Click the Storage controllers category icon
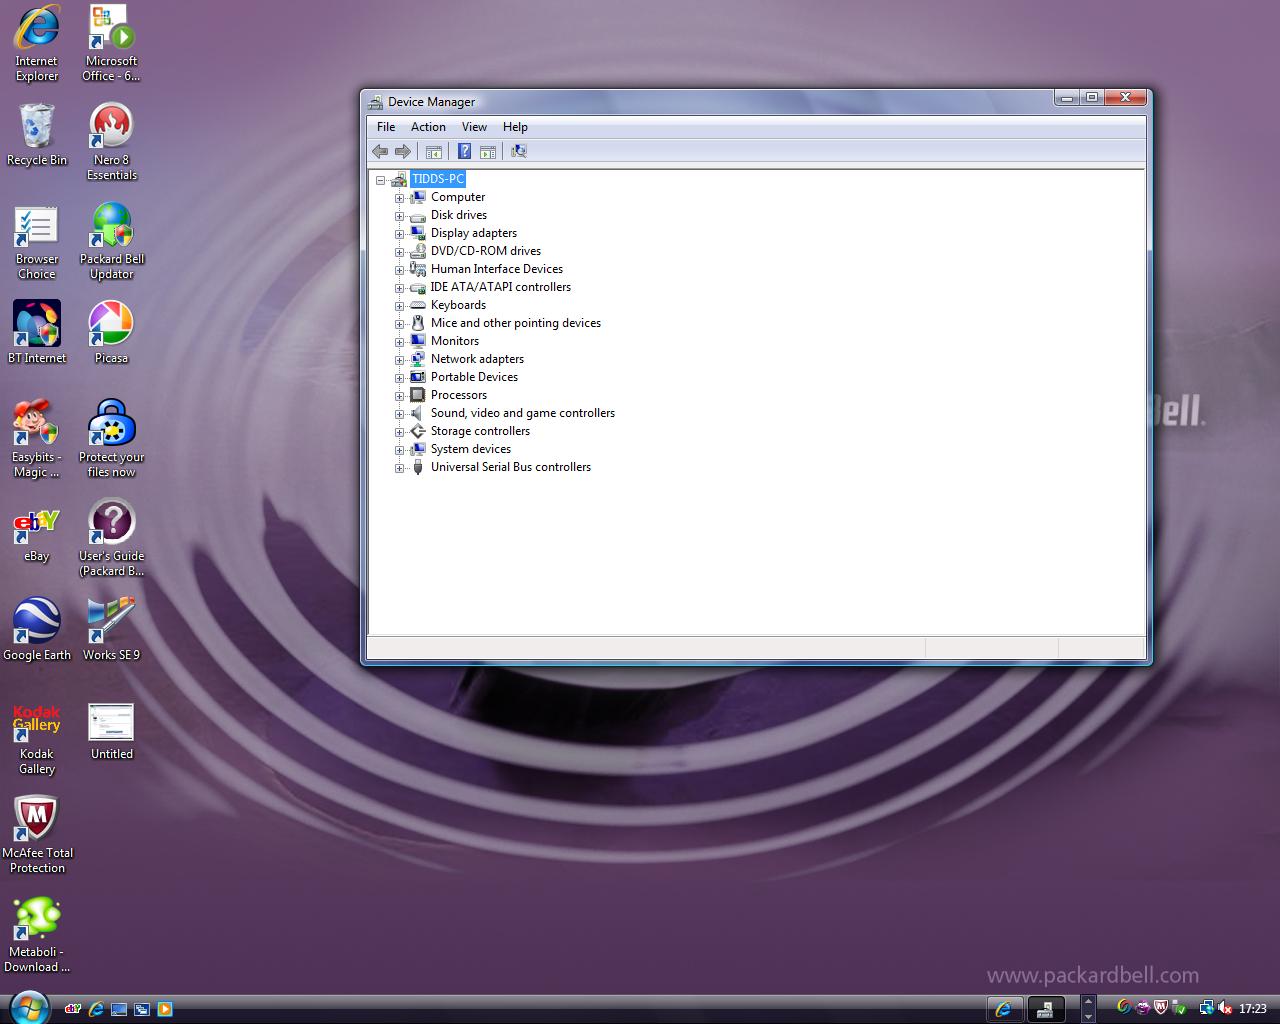Image resolution: width=1280 pixels, height=1024 pixels. pos(418,431)
